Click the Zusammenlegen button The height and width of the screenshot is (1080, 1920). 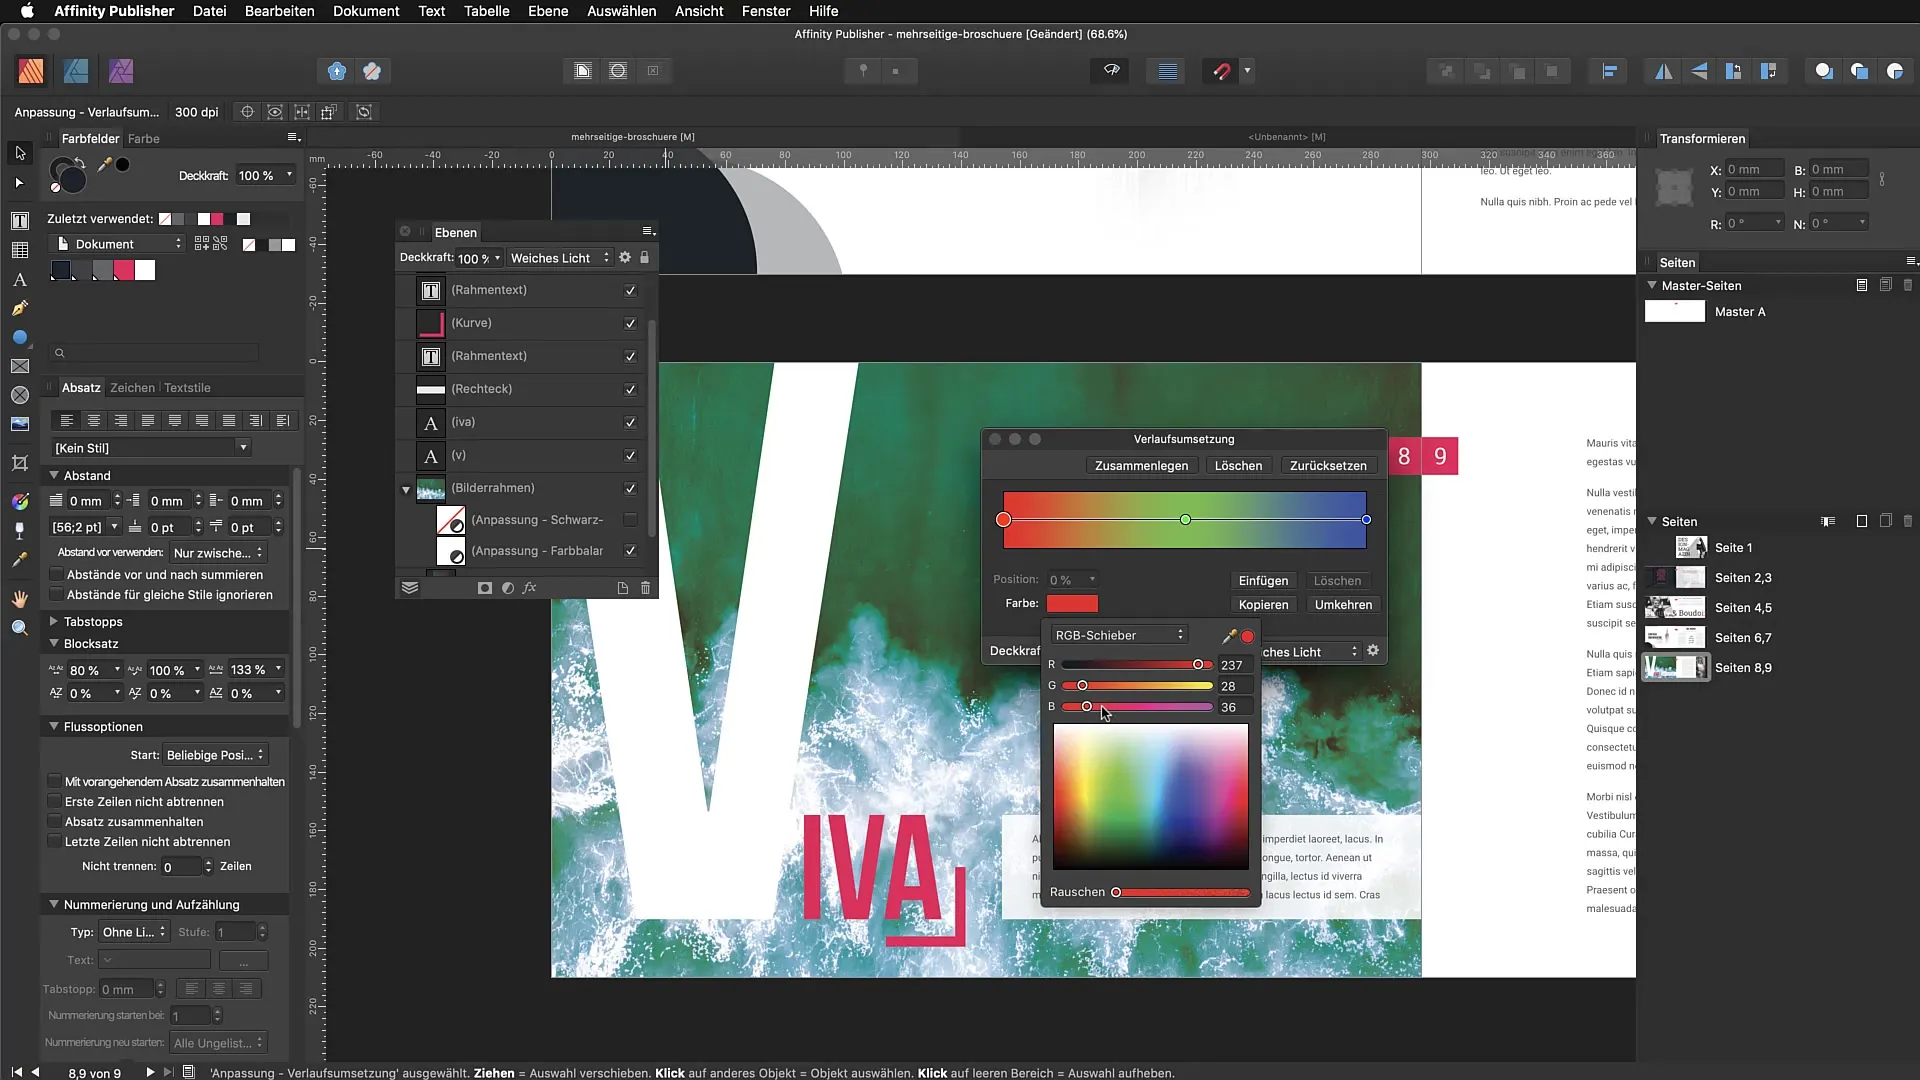point(1142,466)
